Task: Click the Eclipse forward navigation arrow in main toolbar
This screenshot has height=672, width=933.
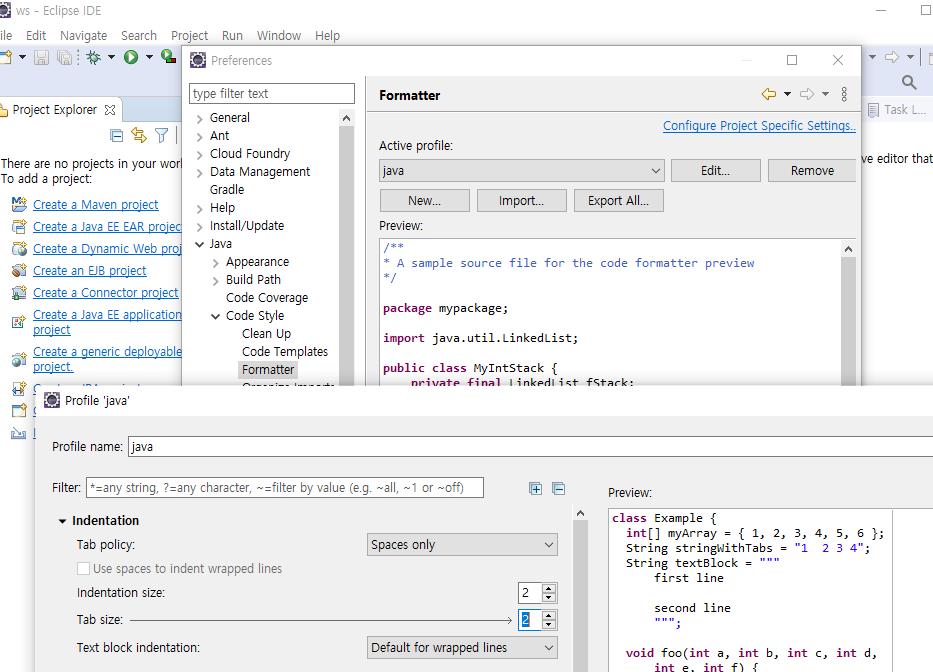Action: [x=891, y=57]
